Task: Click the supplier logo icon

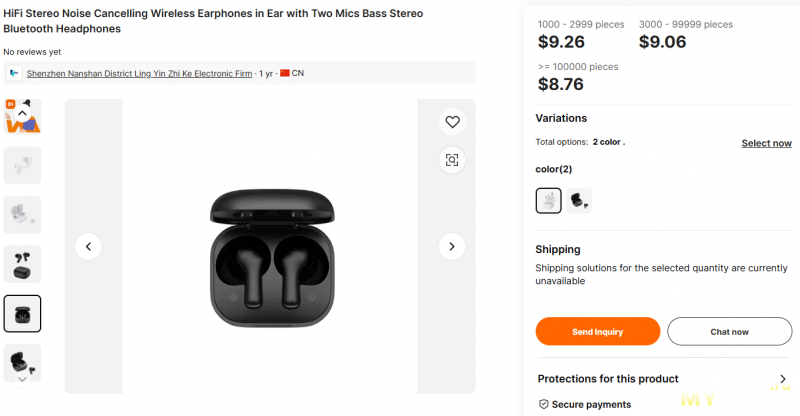Action: coord(14,73)
